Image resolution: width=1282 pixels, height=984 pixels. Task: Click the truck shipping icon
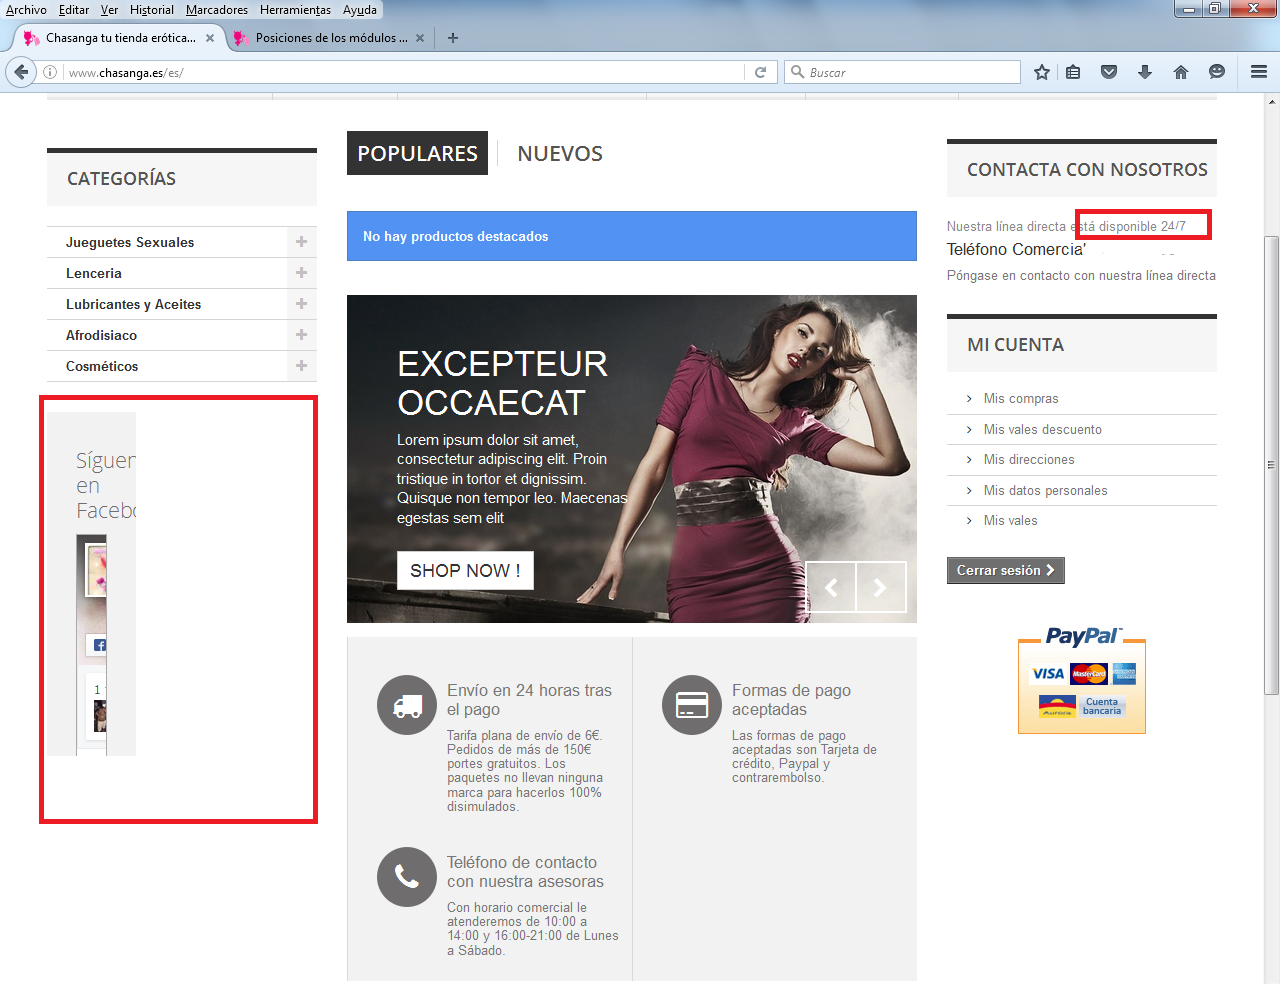(407, 705)
